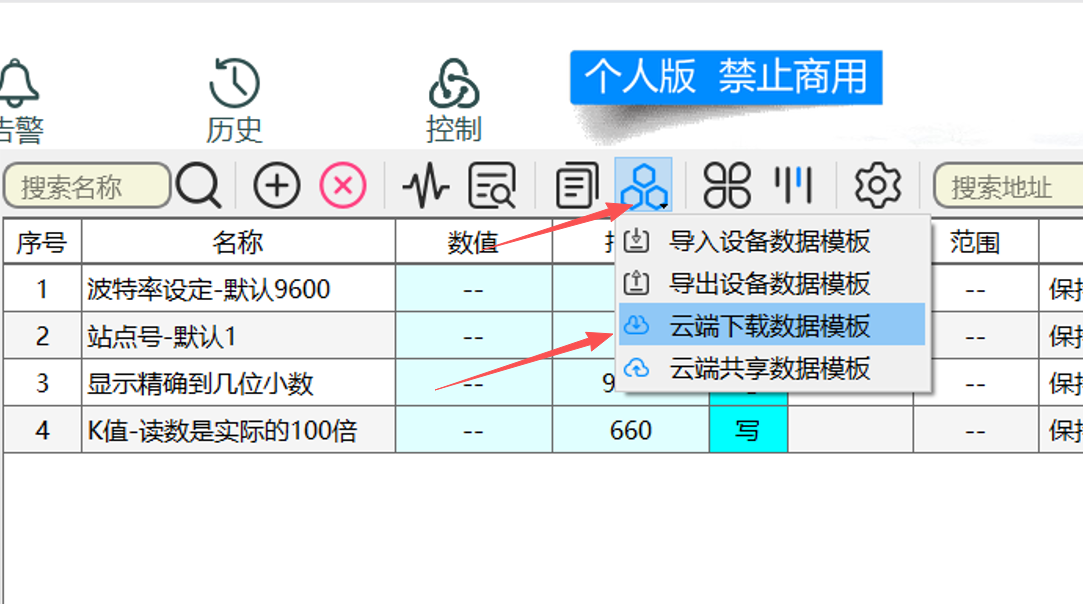The height and width of the screenshot is (604, 1083).
Task: Open the 历史 history view
Action: click(x=234, y=101)
